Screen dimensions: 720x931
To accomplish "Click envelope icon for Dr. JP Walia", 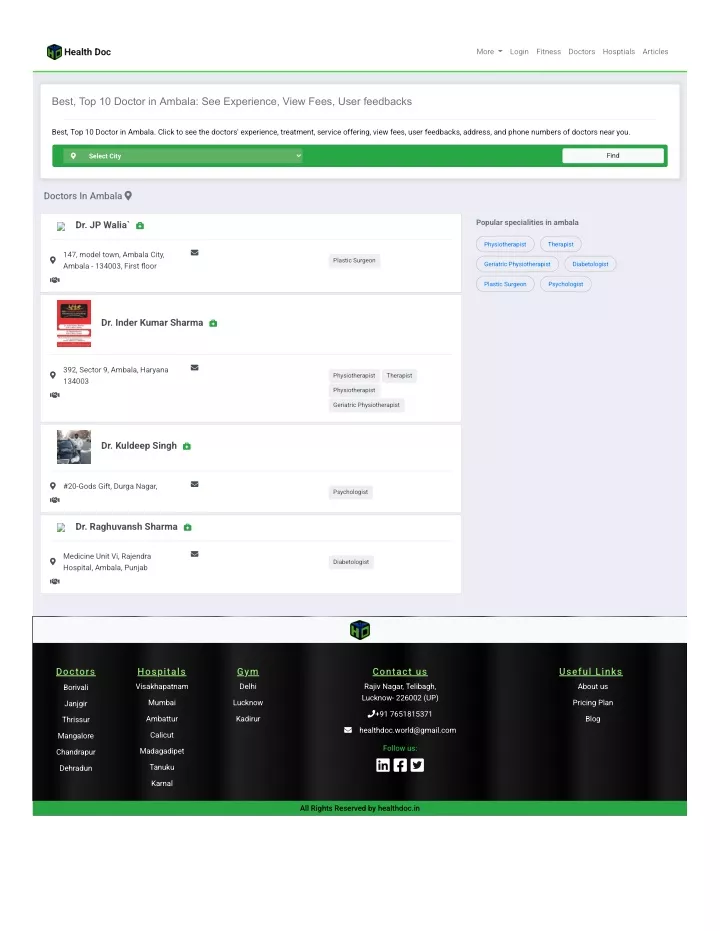I will coord(194,252).
